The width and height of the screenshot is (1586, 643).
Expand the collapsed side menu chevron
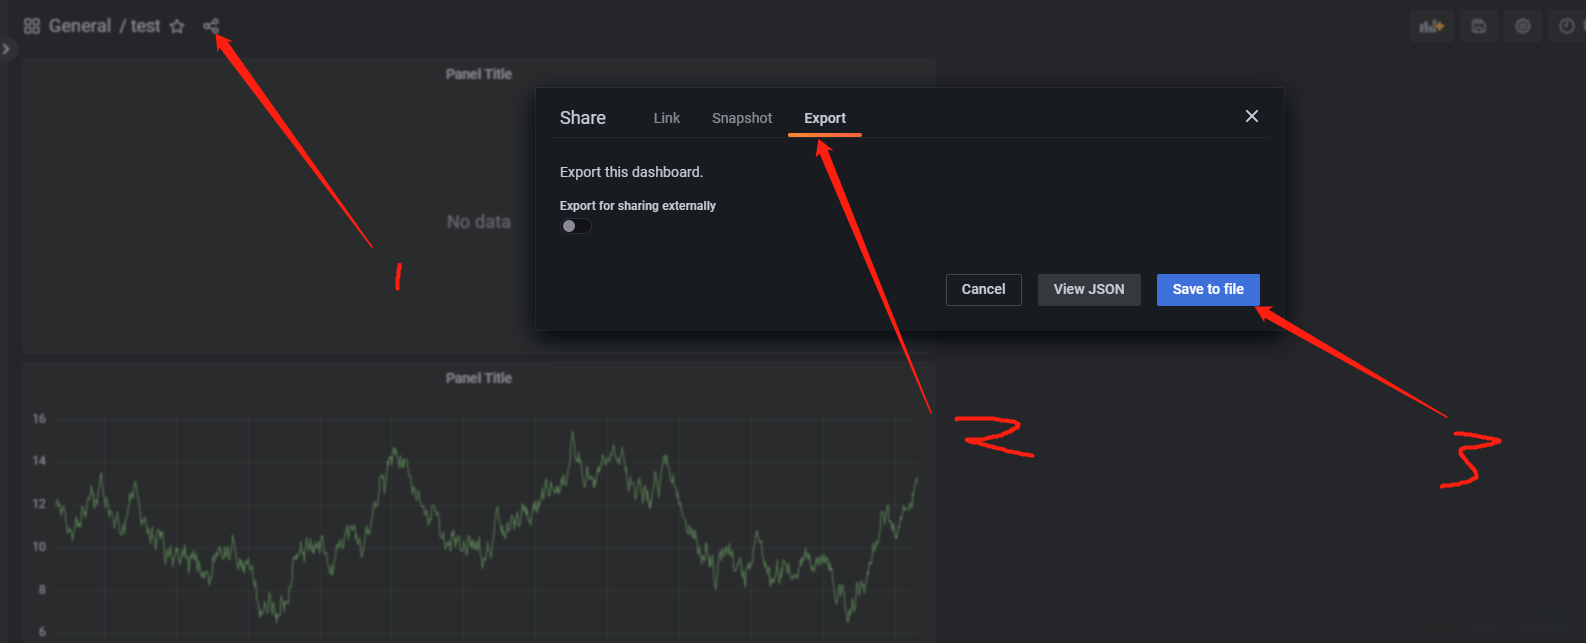point(6,49)
